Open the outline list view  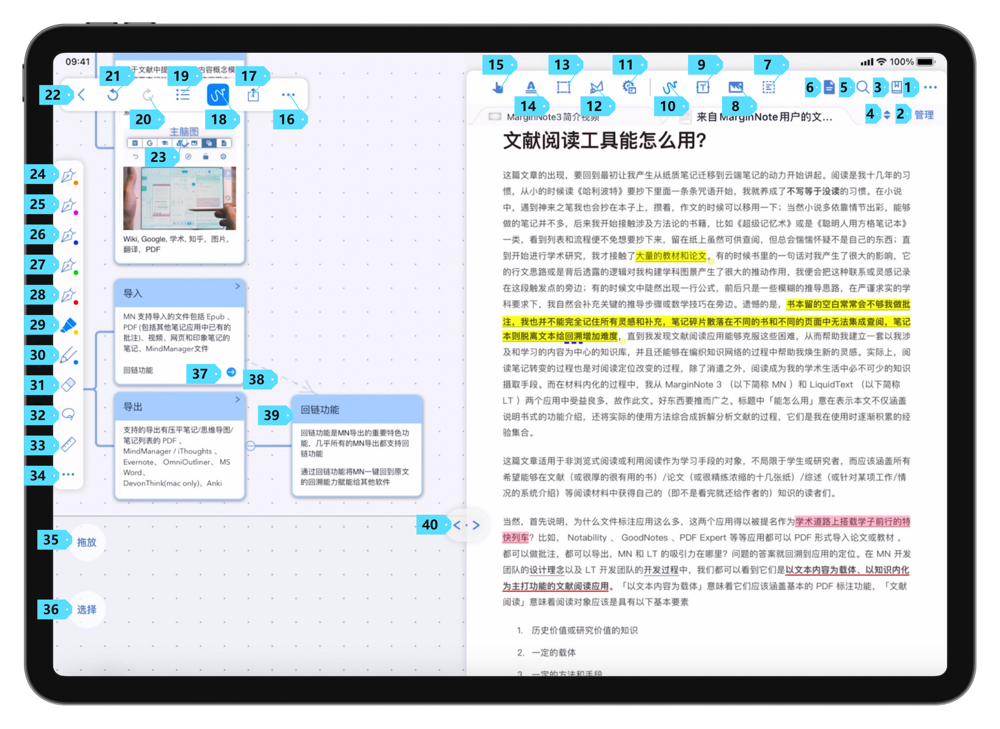click(183, 95)
